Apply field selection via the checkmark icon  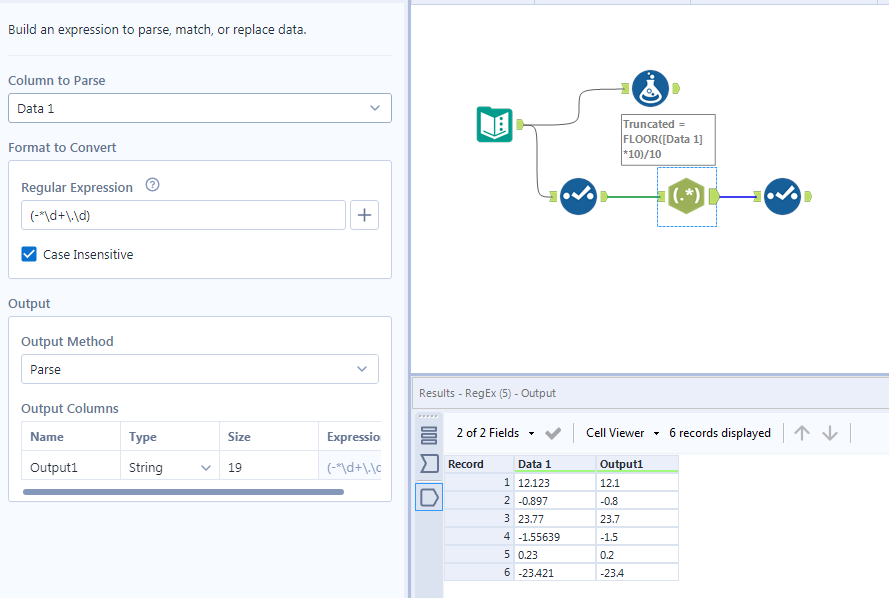pos(553,432)
